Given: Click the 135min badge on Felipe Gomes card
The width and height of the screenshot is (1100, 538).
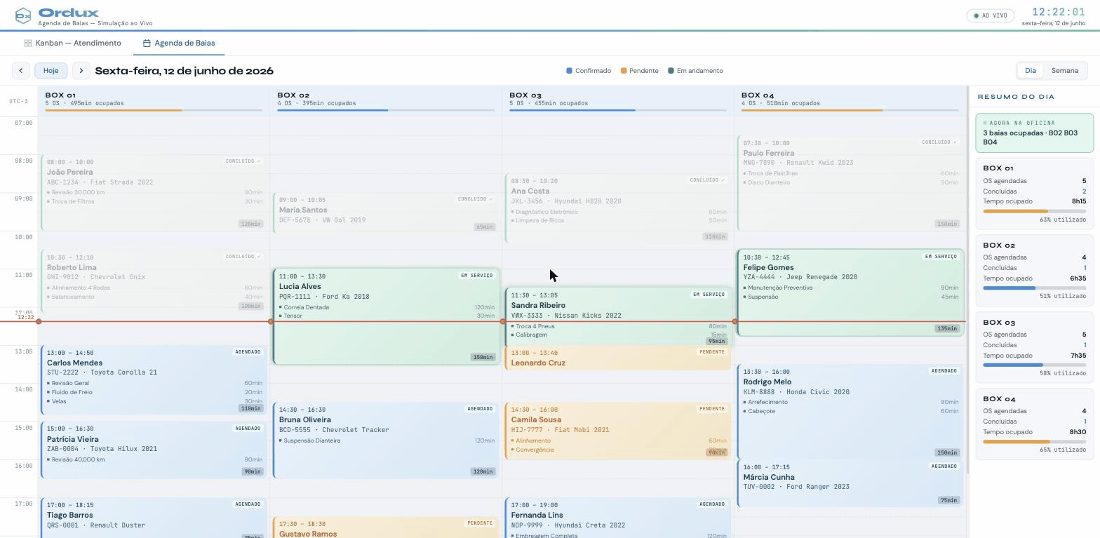Looking at the screenshot, I should [947, 328].
